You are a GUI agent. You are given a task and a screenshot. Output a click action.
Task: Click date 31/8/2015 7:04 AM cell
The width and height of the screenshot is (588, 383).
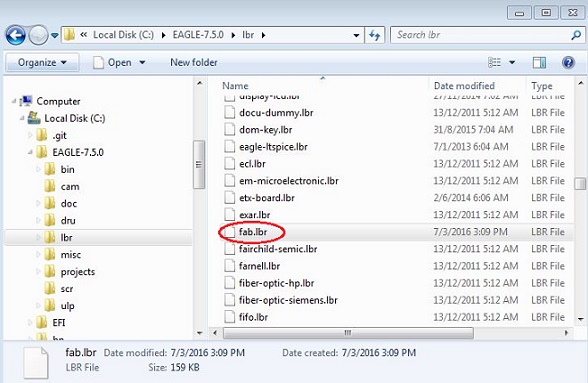point(473,130)
